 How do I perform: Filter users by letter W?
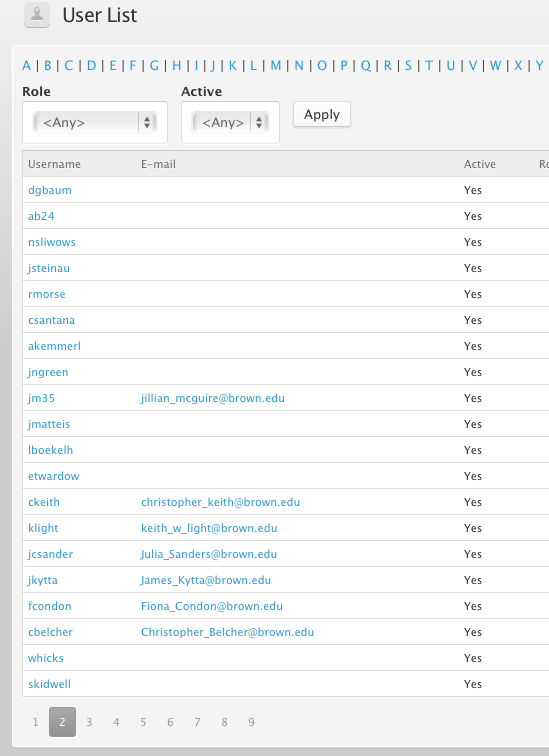coord(495,66)
